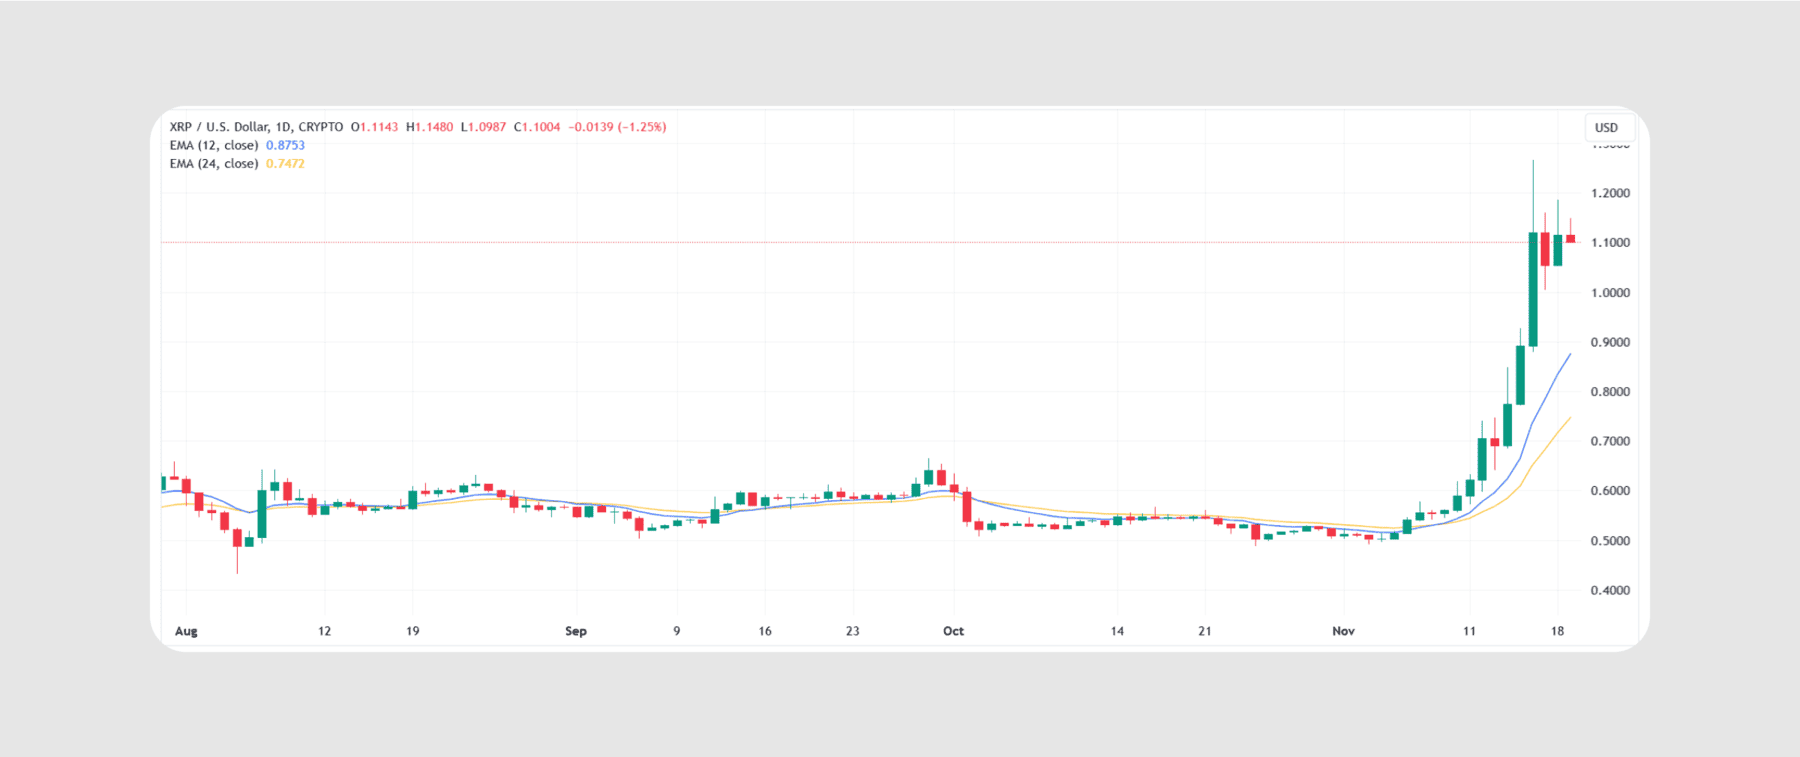Click the 0.6000 price axis label

click(x=1610, y=491)
